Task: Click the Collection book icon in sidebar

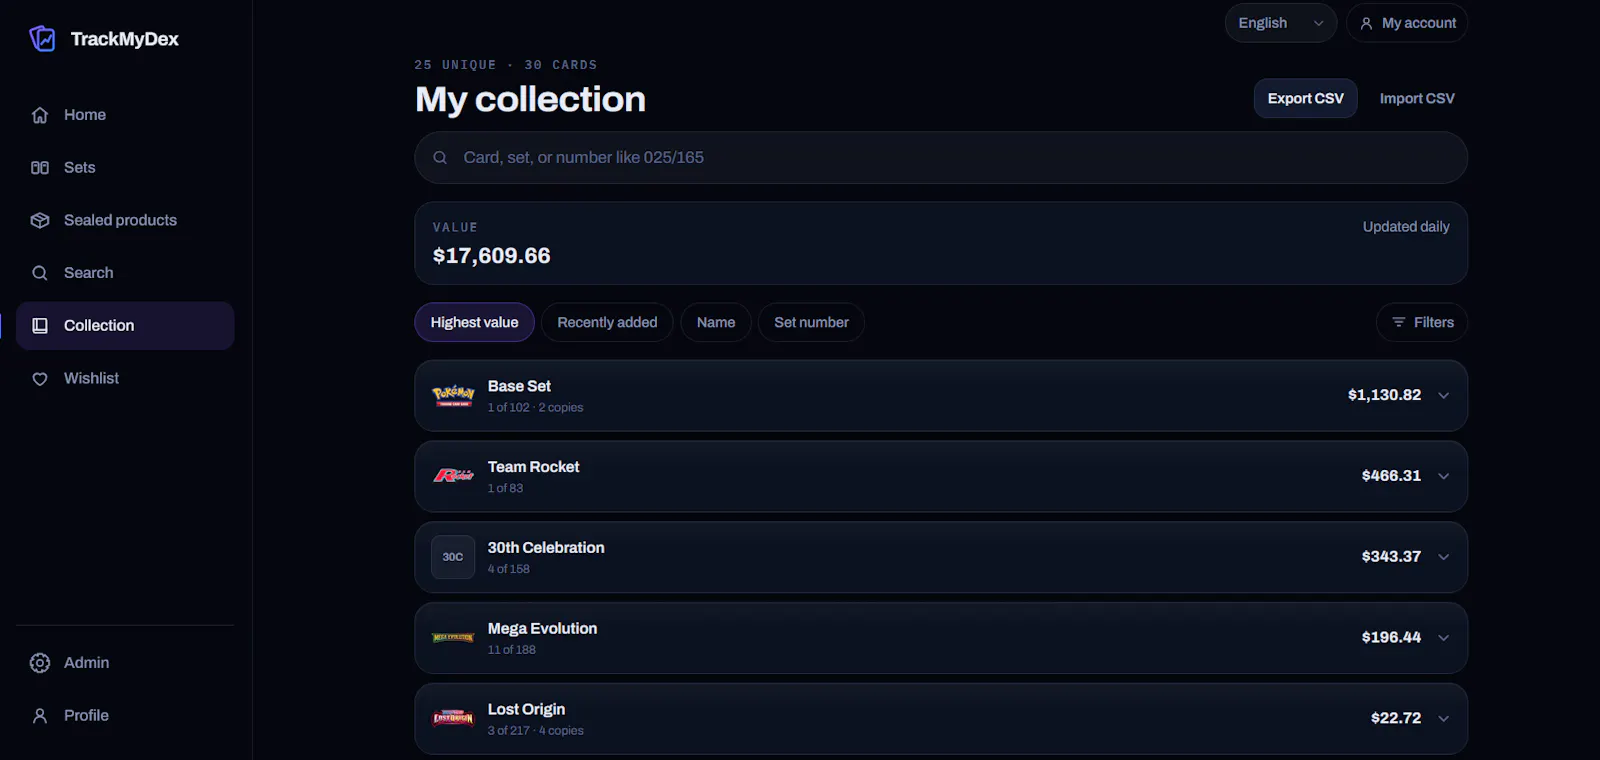Action: (40, 326)
